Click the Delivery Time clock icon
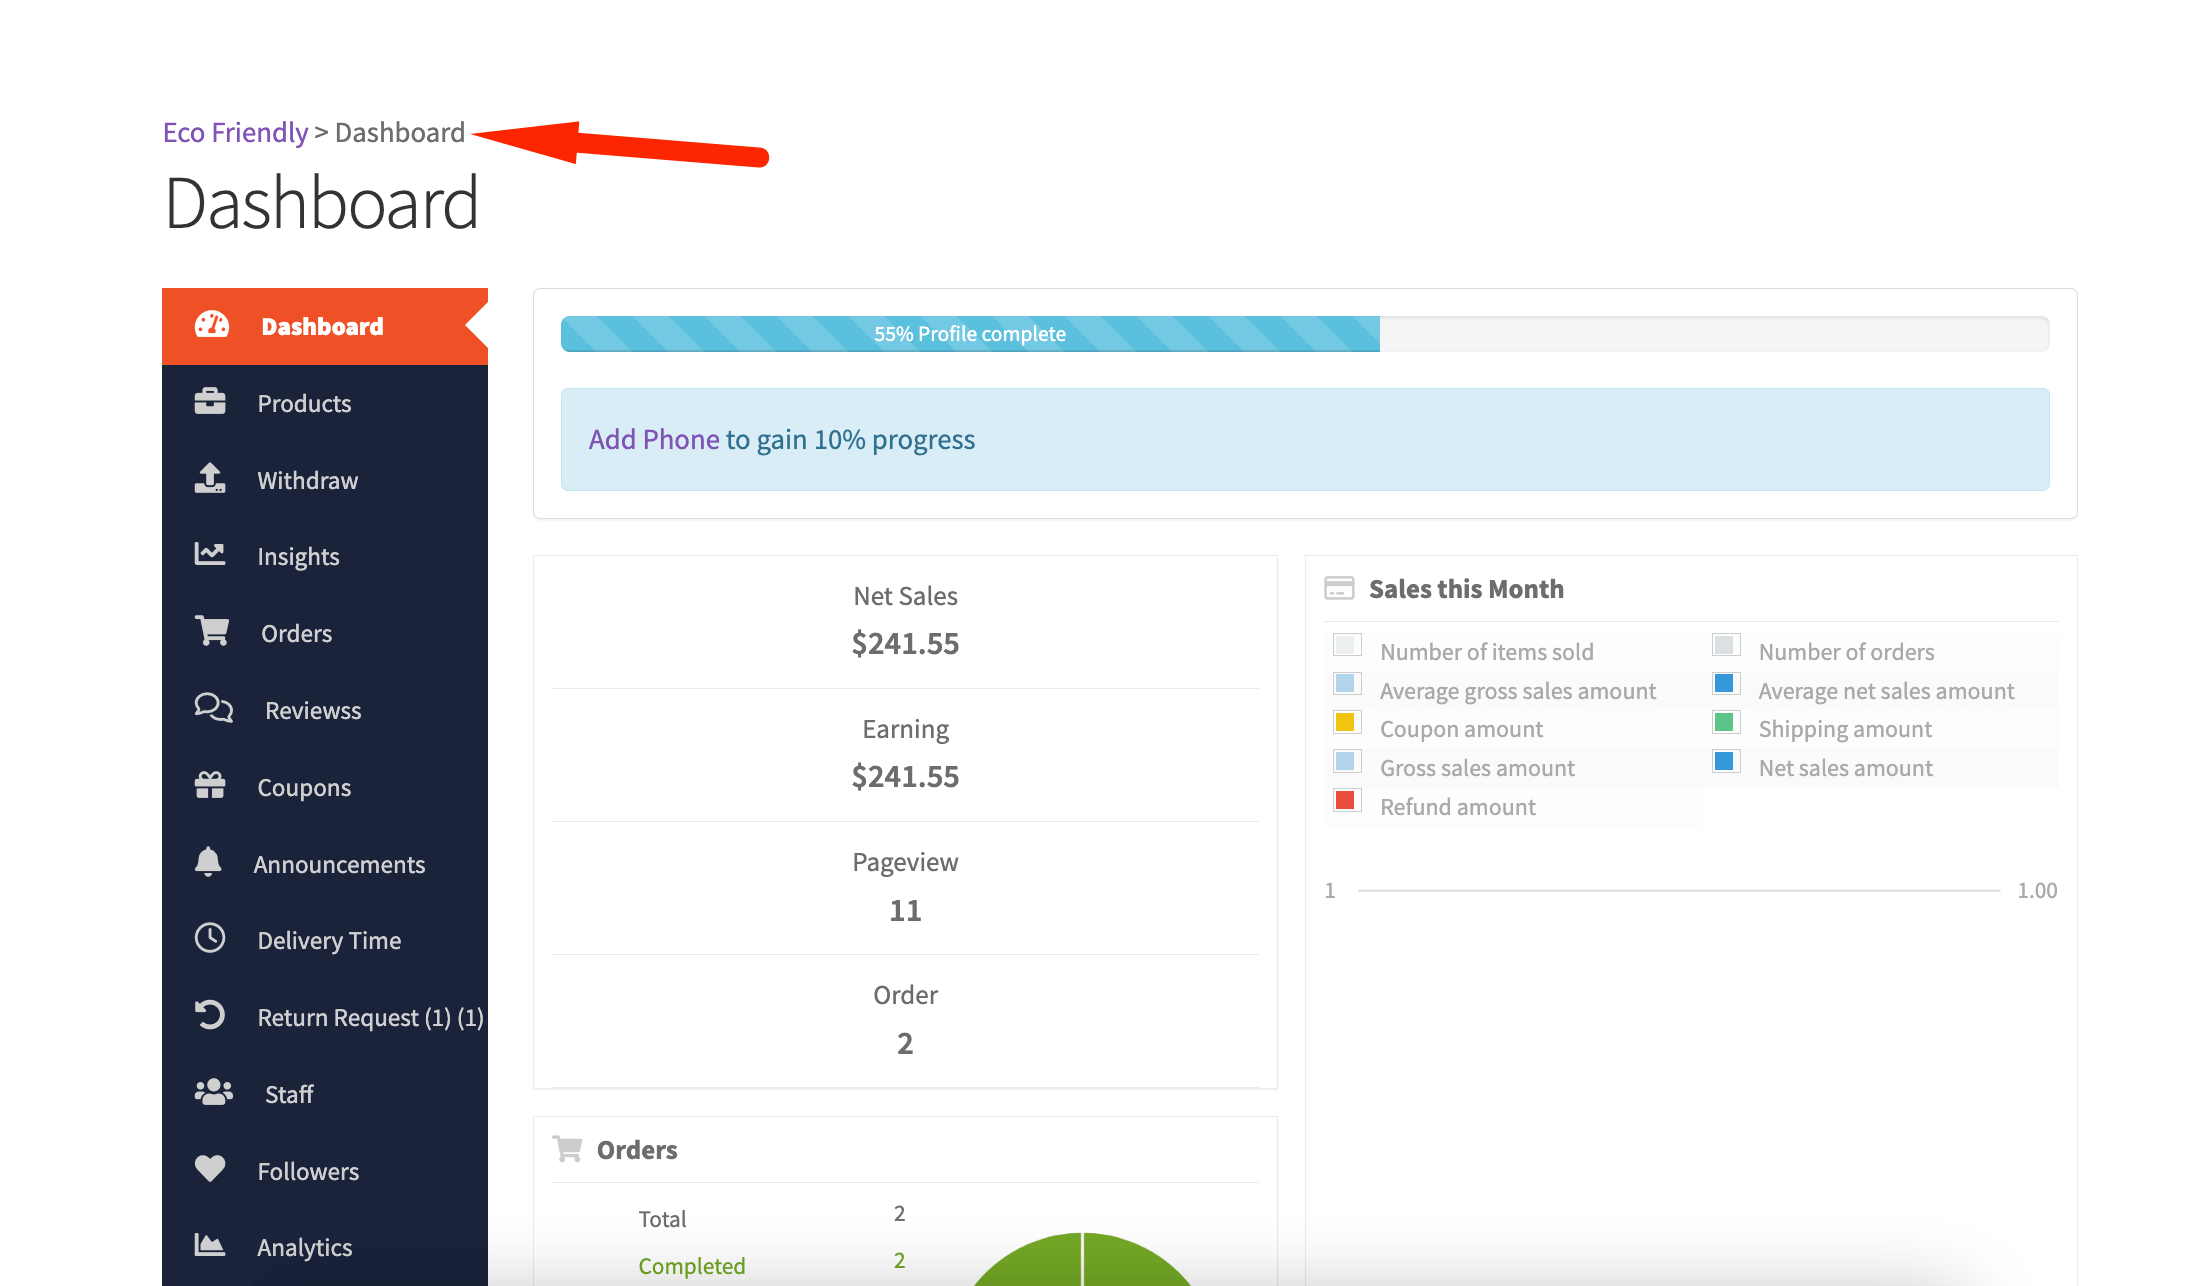Screen dimensions: 2210x1286 [x=210, y=939]
